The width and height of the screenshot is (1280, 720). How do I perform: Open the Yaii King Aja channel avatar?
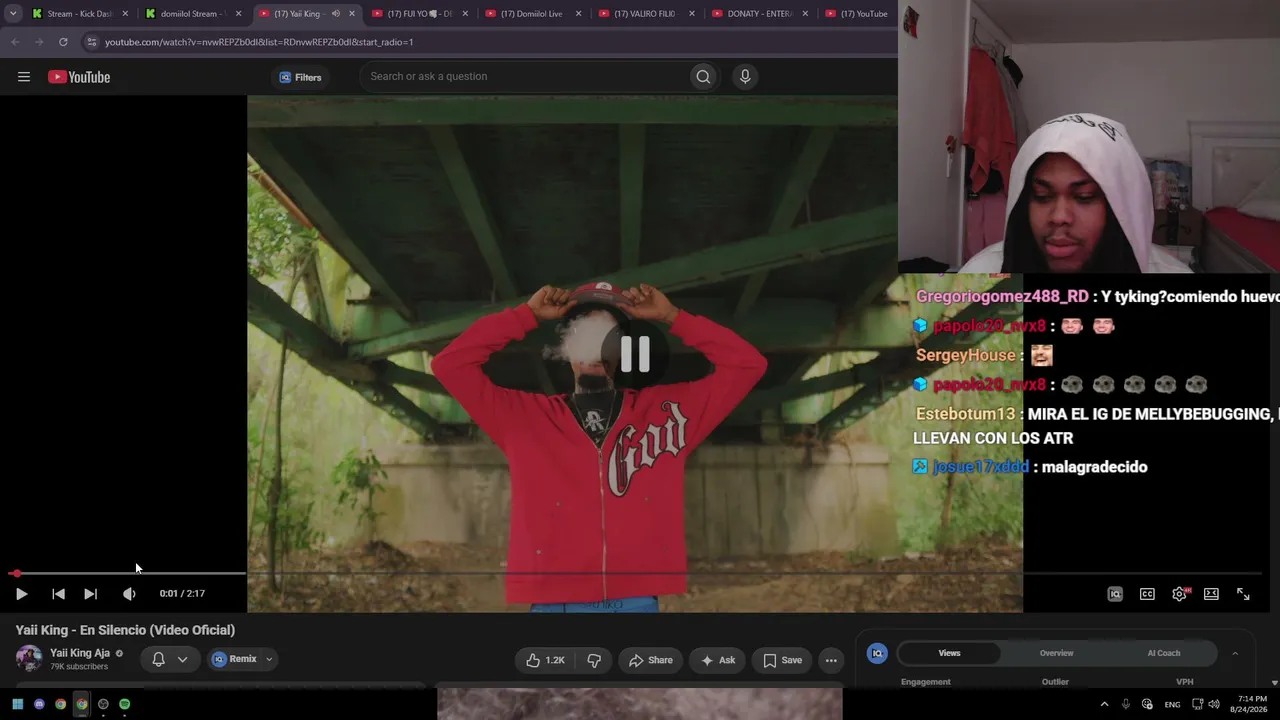tap(29, 659)
